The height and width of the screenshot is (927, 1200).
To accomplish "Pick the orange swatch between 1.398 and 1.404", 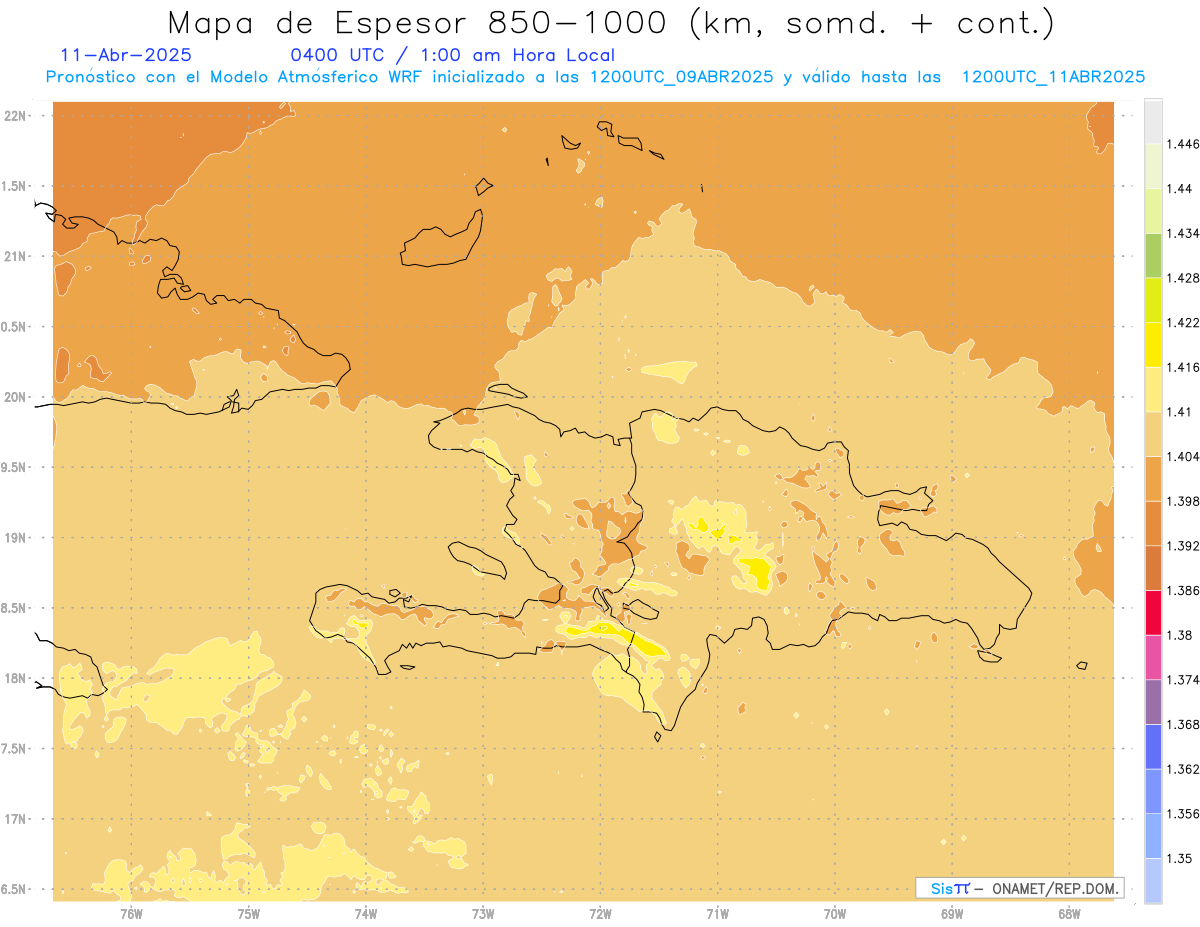I will coord(1153,479).
